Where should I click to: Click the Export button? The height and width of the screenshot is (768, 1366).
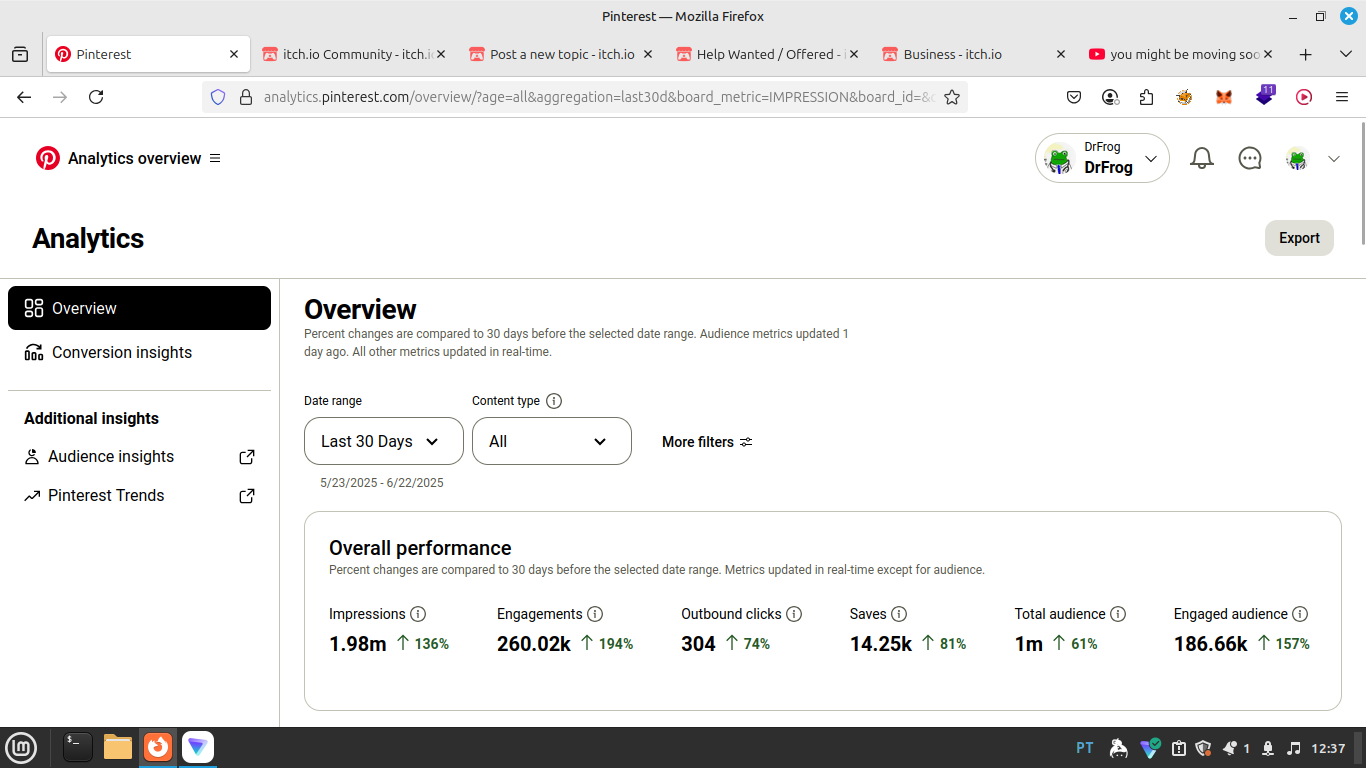click(x=1299, y=238)
